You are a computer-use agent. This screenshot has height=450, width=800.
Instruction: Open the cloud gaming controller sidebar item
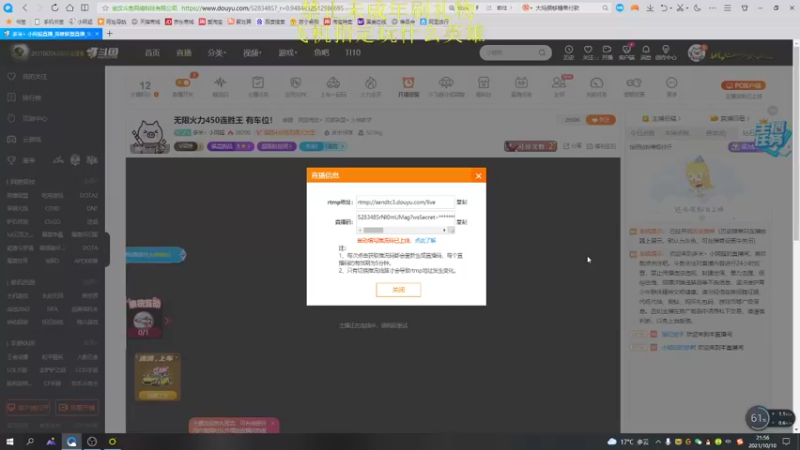(32, 139)
